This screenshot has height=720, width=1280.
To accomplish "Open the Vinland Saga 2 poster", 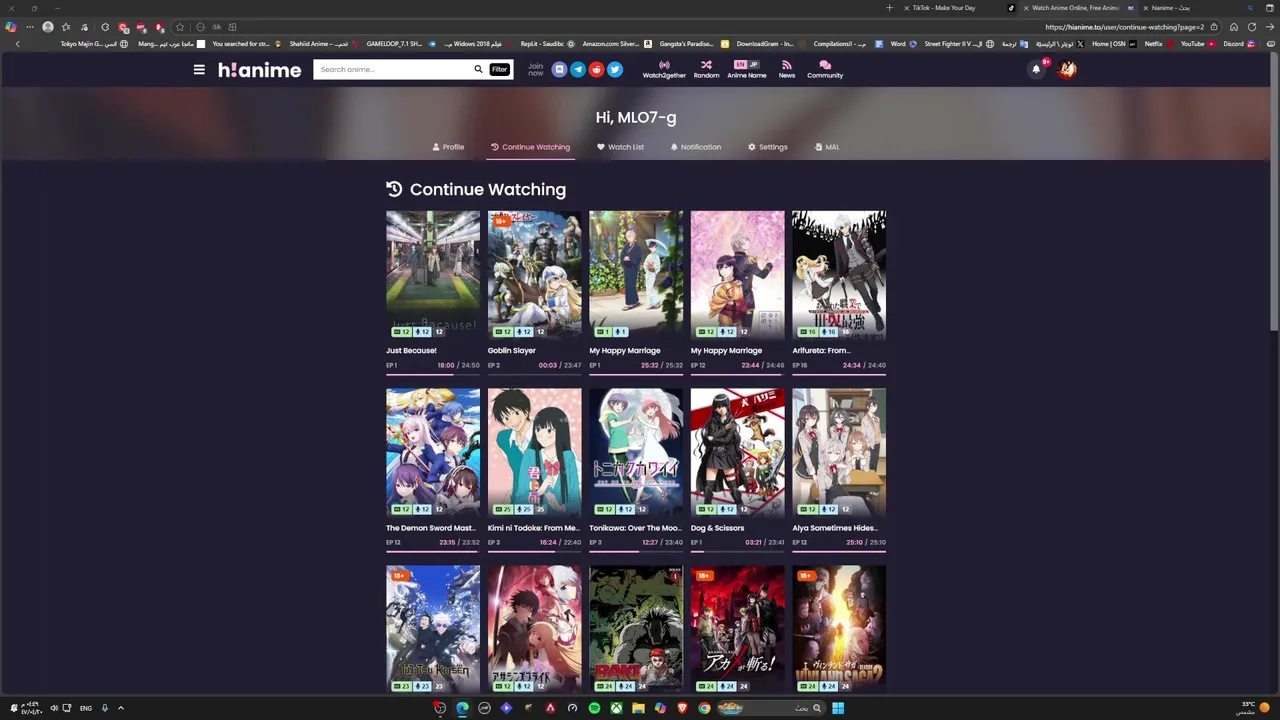I will click(839, 630).
